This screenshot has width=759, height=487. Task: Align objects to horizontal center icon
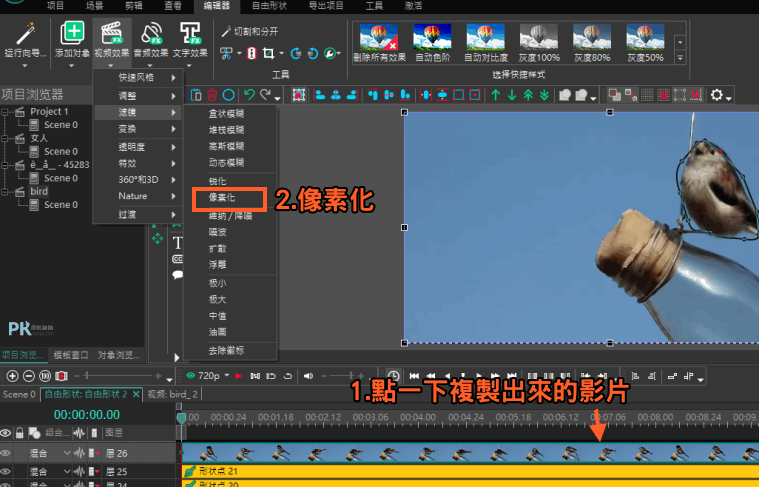click(x=336, y=95)
